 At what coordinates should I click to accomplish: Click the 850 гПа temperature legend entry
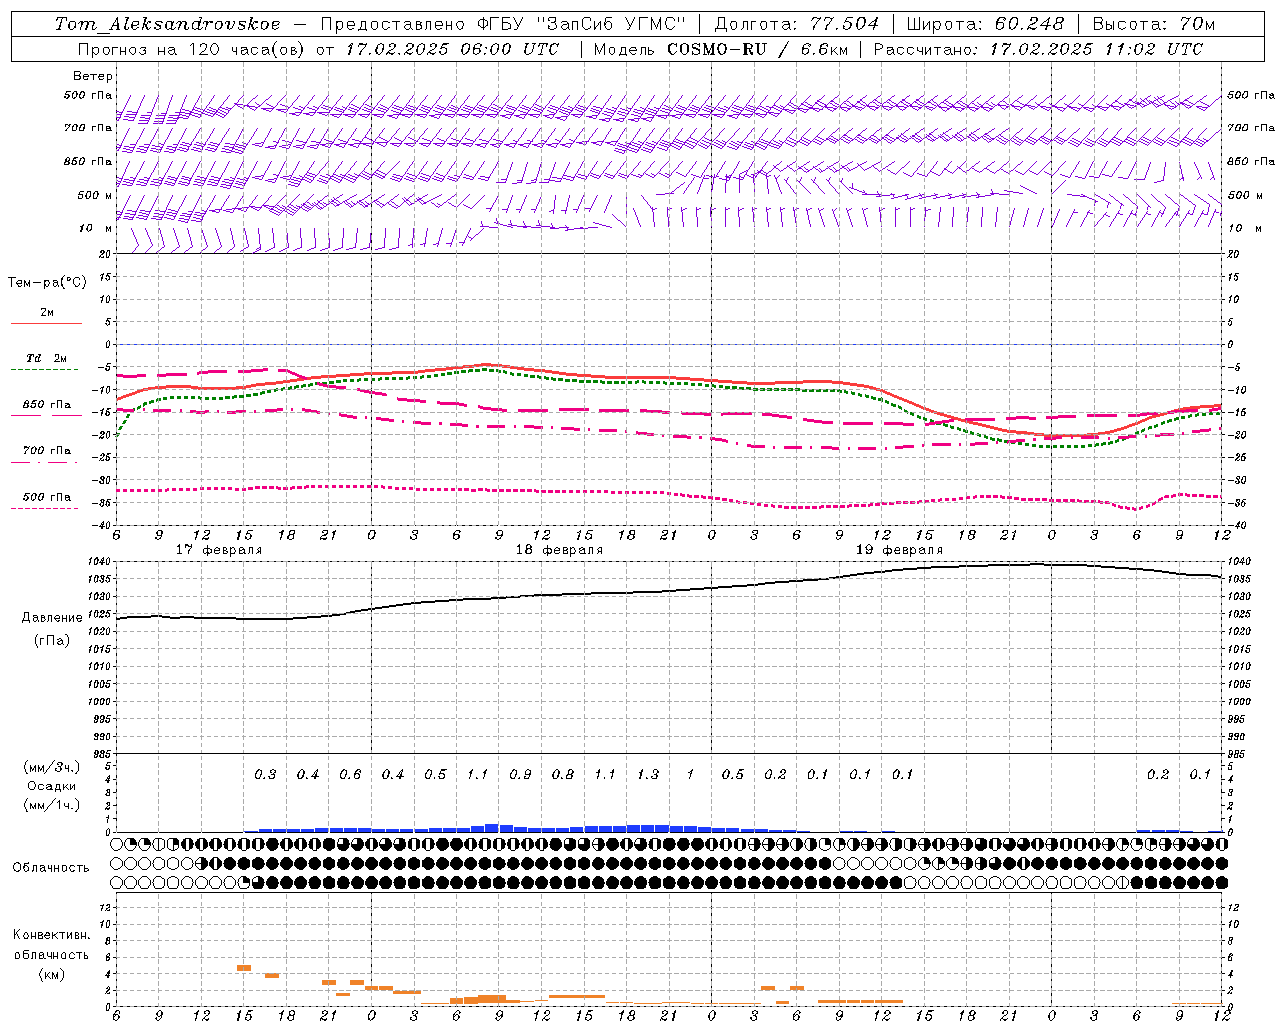(47, 405)
